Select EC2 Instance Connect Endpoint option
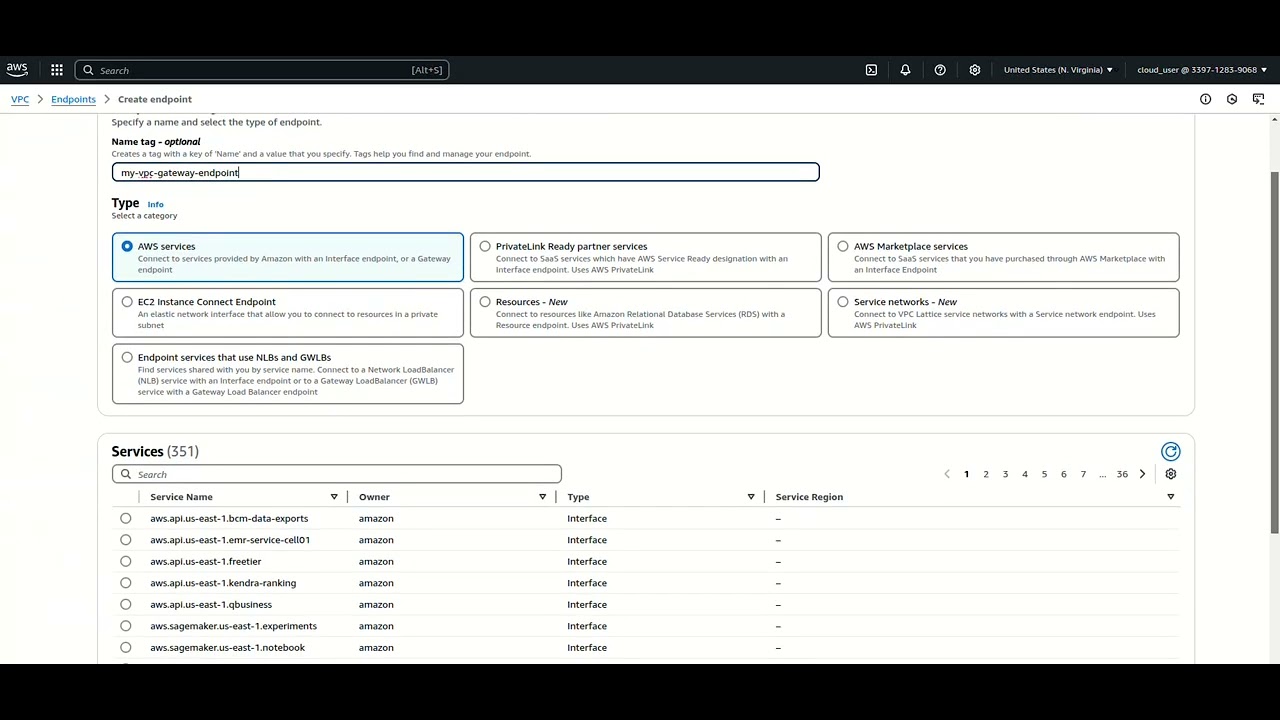 coord(288,313)
